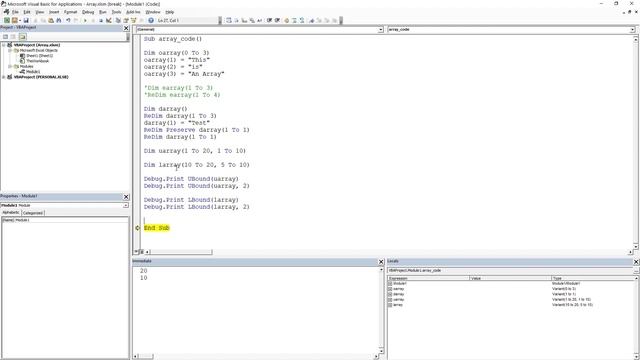Click the Insert UserForm toolbar icon
This screenshot has width=640, height=360.
[x=14, y=20]
